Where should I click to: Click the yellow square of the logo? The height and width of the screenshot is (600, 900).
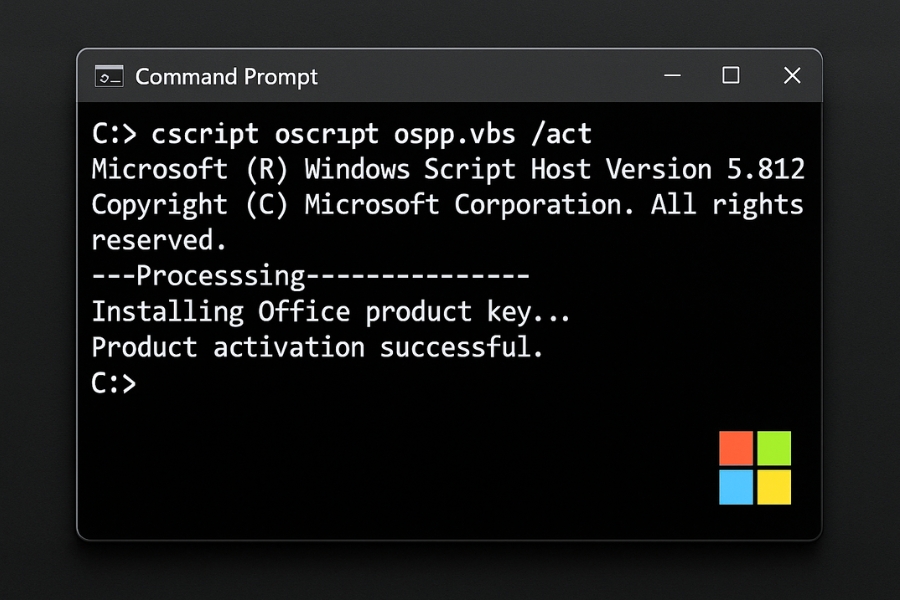click(x=774, y=487)
